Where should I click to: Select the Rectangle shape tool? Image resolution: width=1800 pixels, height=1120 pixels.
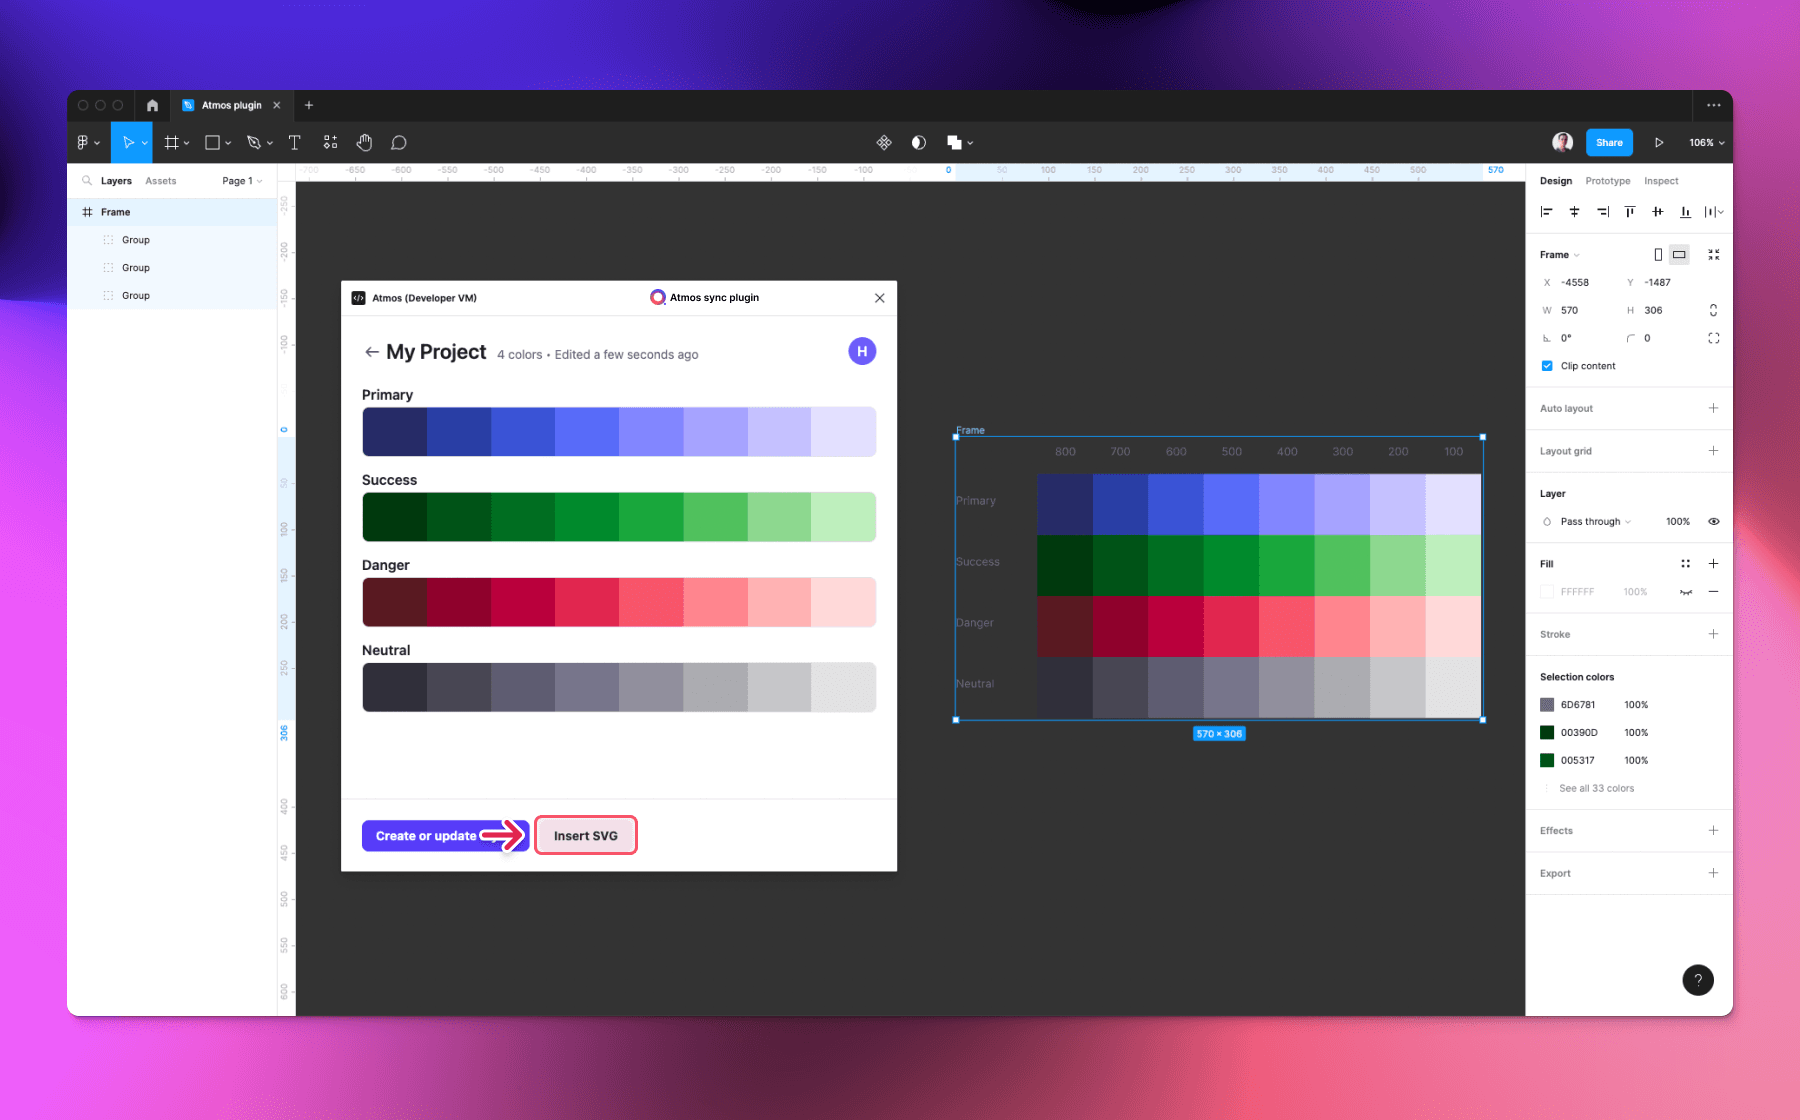pos(211,142)
